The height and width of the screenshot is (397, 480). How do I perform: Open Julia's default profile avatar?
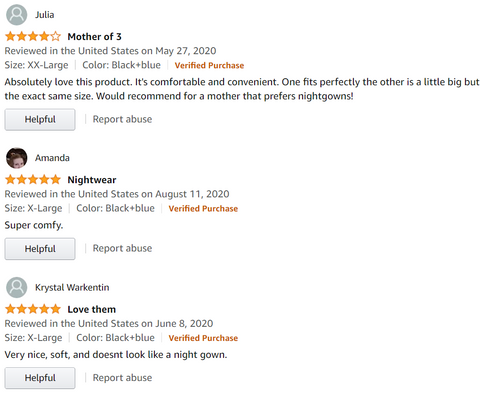[x=17, y=15]
